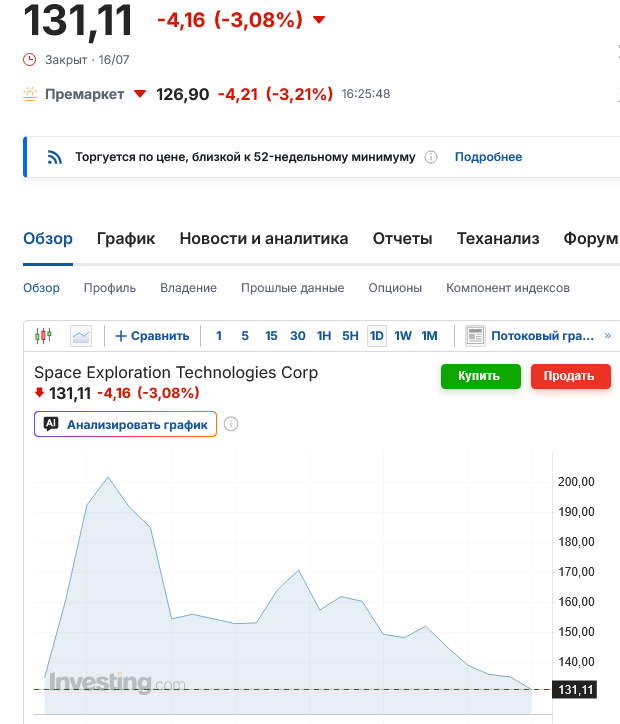Select the area chart type icon

click(81, 336)
